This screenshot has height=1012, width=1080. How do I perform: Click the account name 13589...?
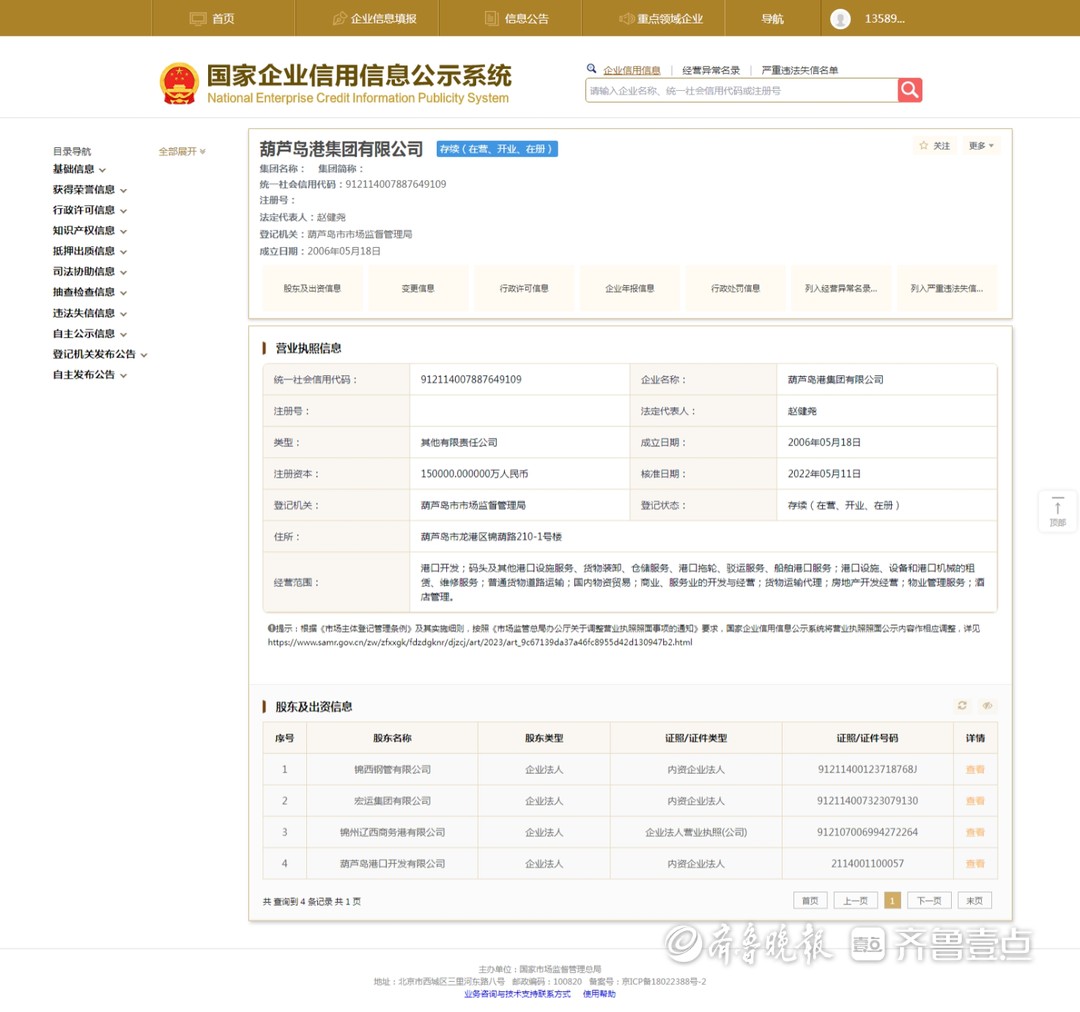pos(884,19)
